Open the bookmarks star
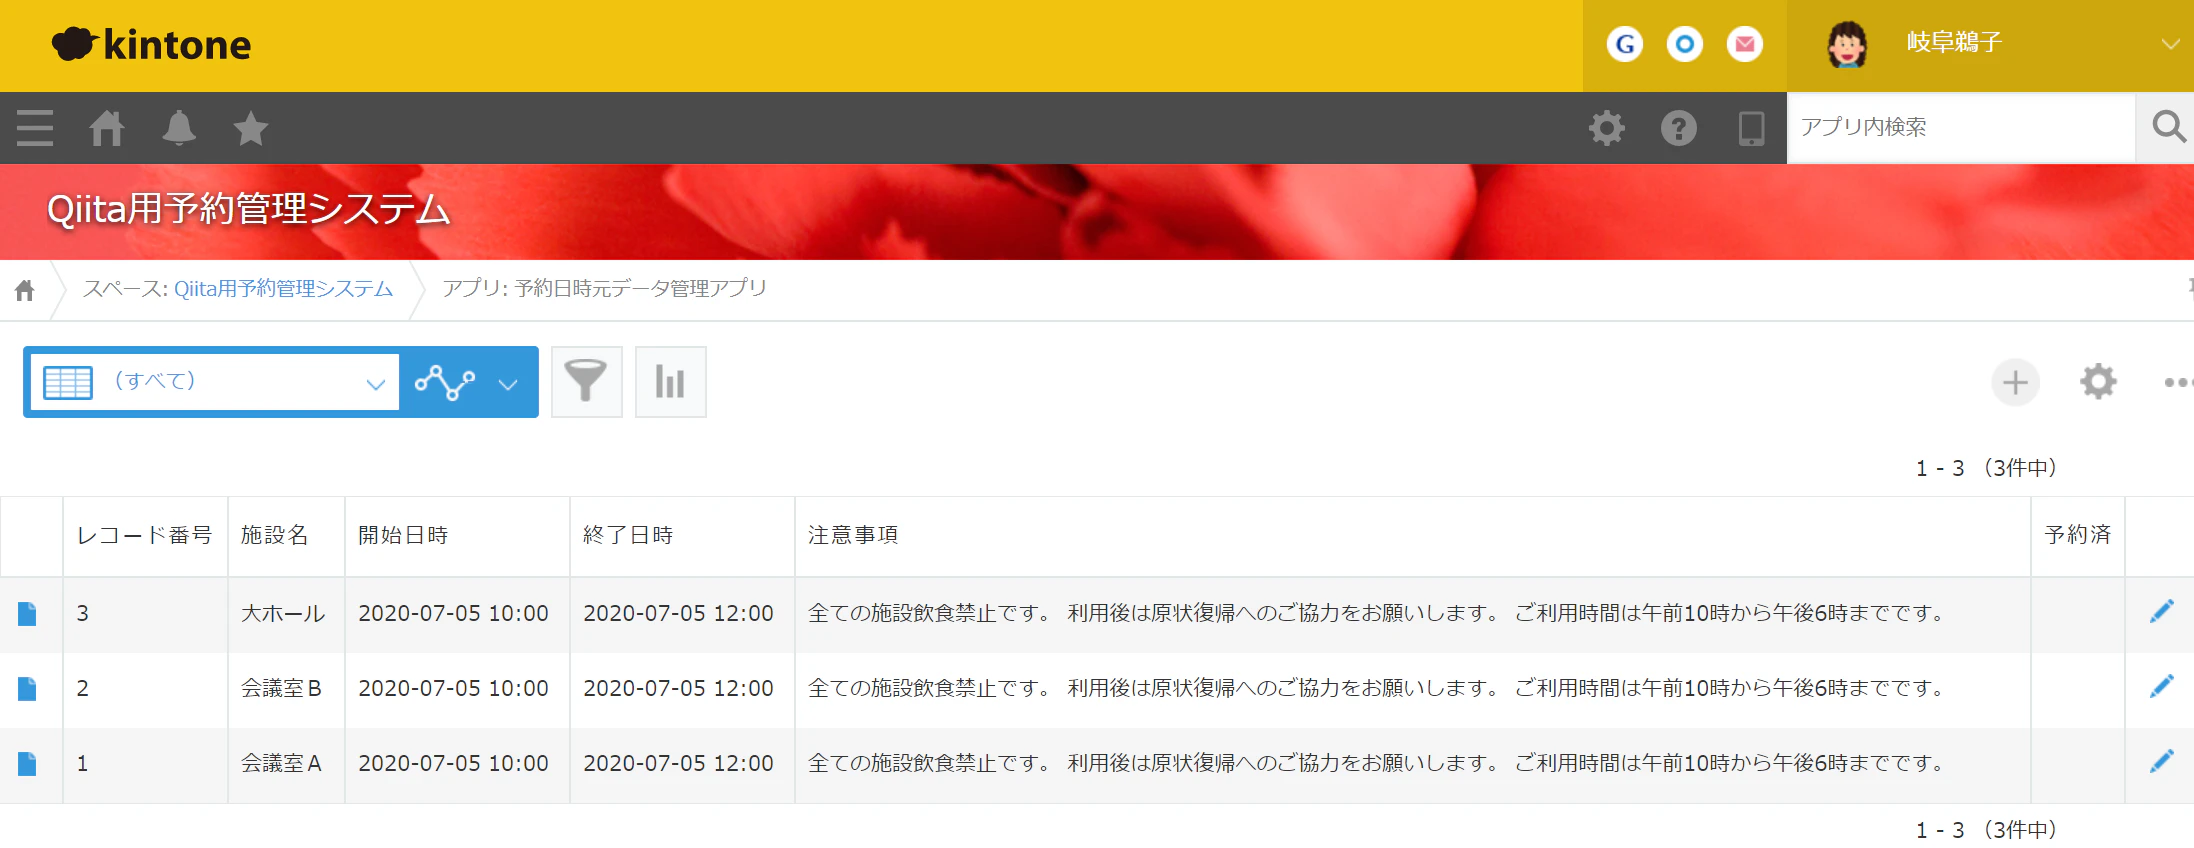This screenshot has height=848, width=2194. [x=251, y=128]
